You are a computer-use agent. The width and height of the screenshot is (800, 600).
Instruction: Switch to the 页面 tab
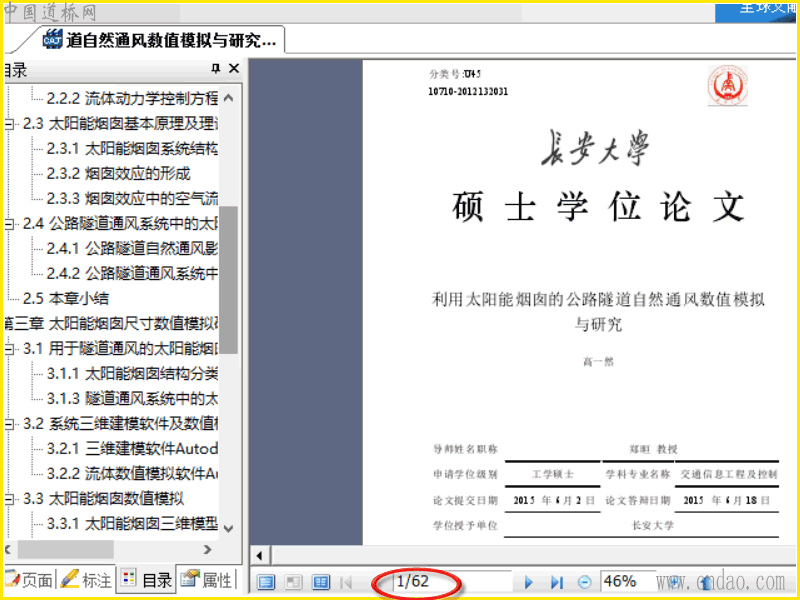click(29, 580)
